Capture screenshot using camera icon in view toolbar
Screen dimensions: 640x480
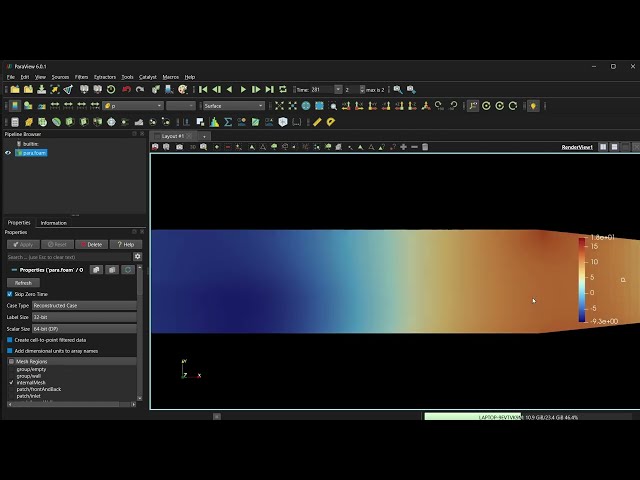(179, 147)
